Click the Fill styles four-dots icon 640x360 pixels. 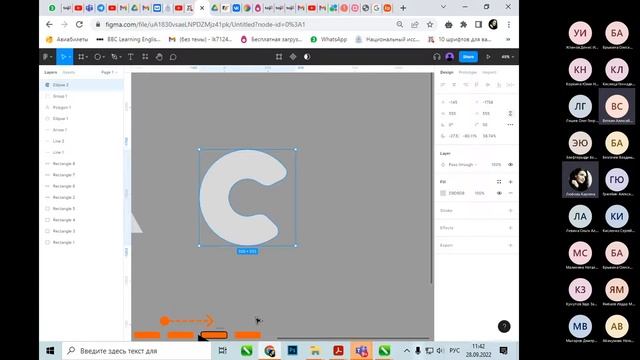pyautogui.click(x=499, y=182)
